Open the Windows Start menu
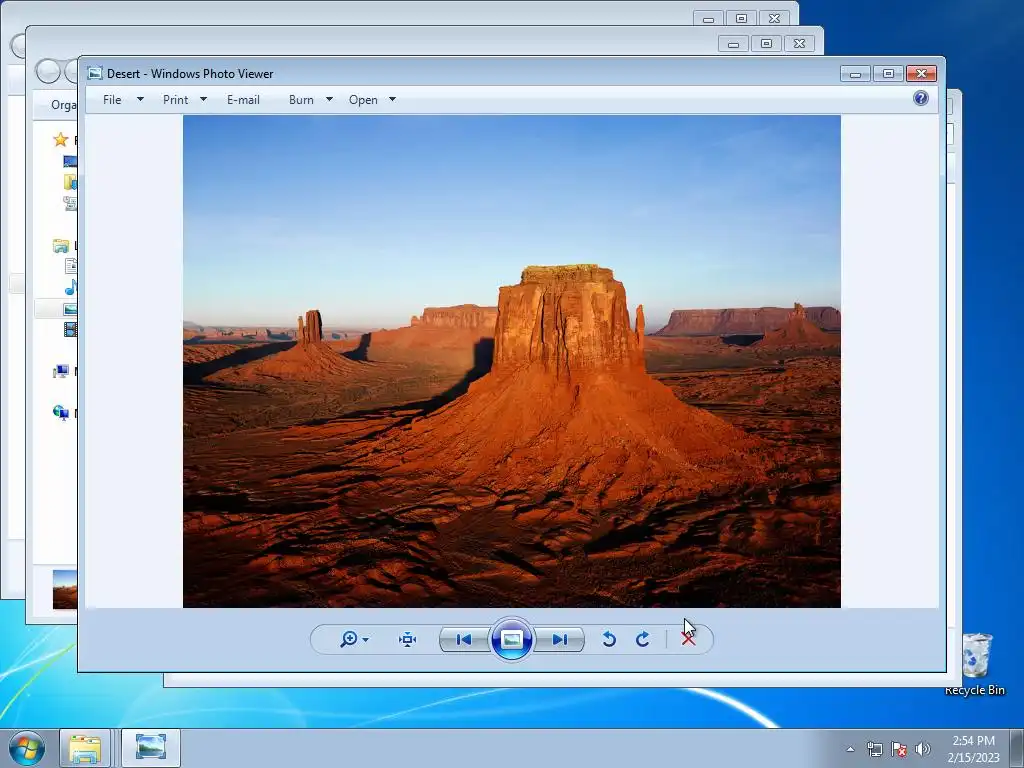Viewport: 1024px width, 768px height. 27,748
